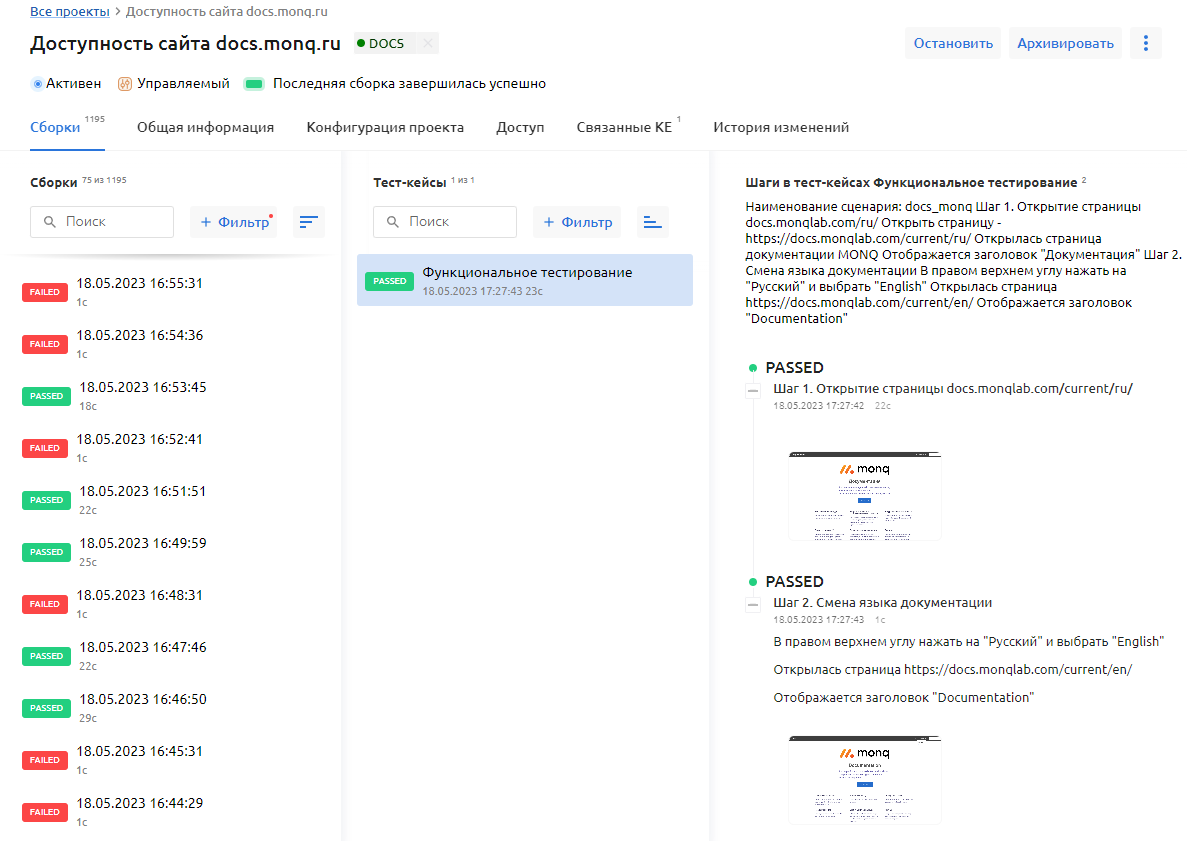Image resolution: width=1187 pixels, height=841 pixels.
Task: Collapse Шаг 1 step details
Action: (753, 390)
